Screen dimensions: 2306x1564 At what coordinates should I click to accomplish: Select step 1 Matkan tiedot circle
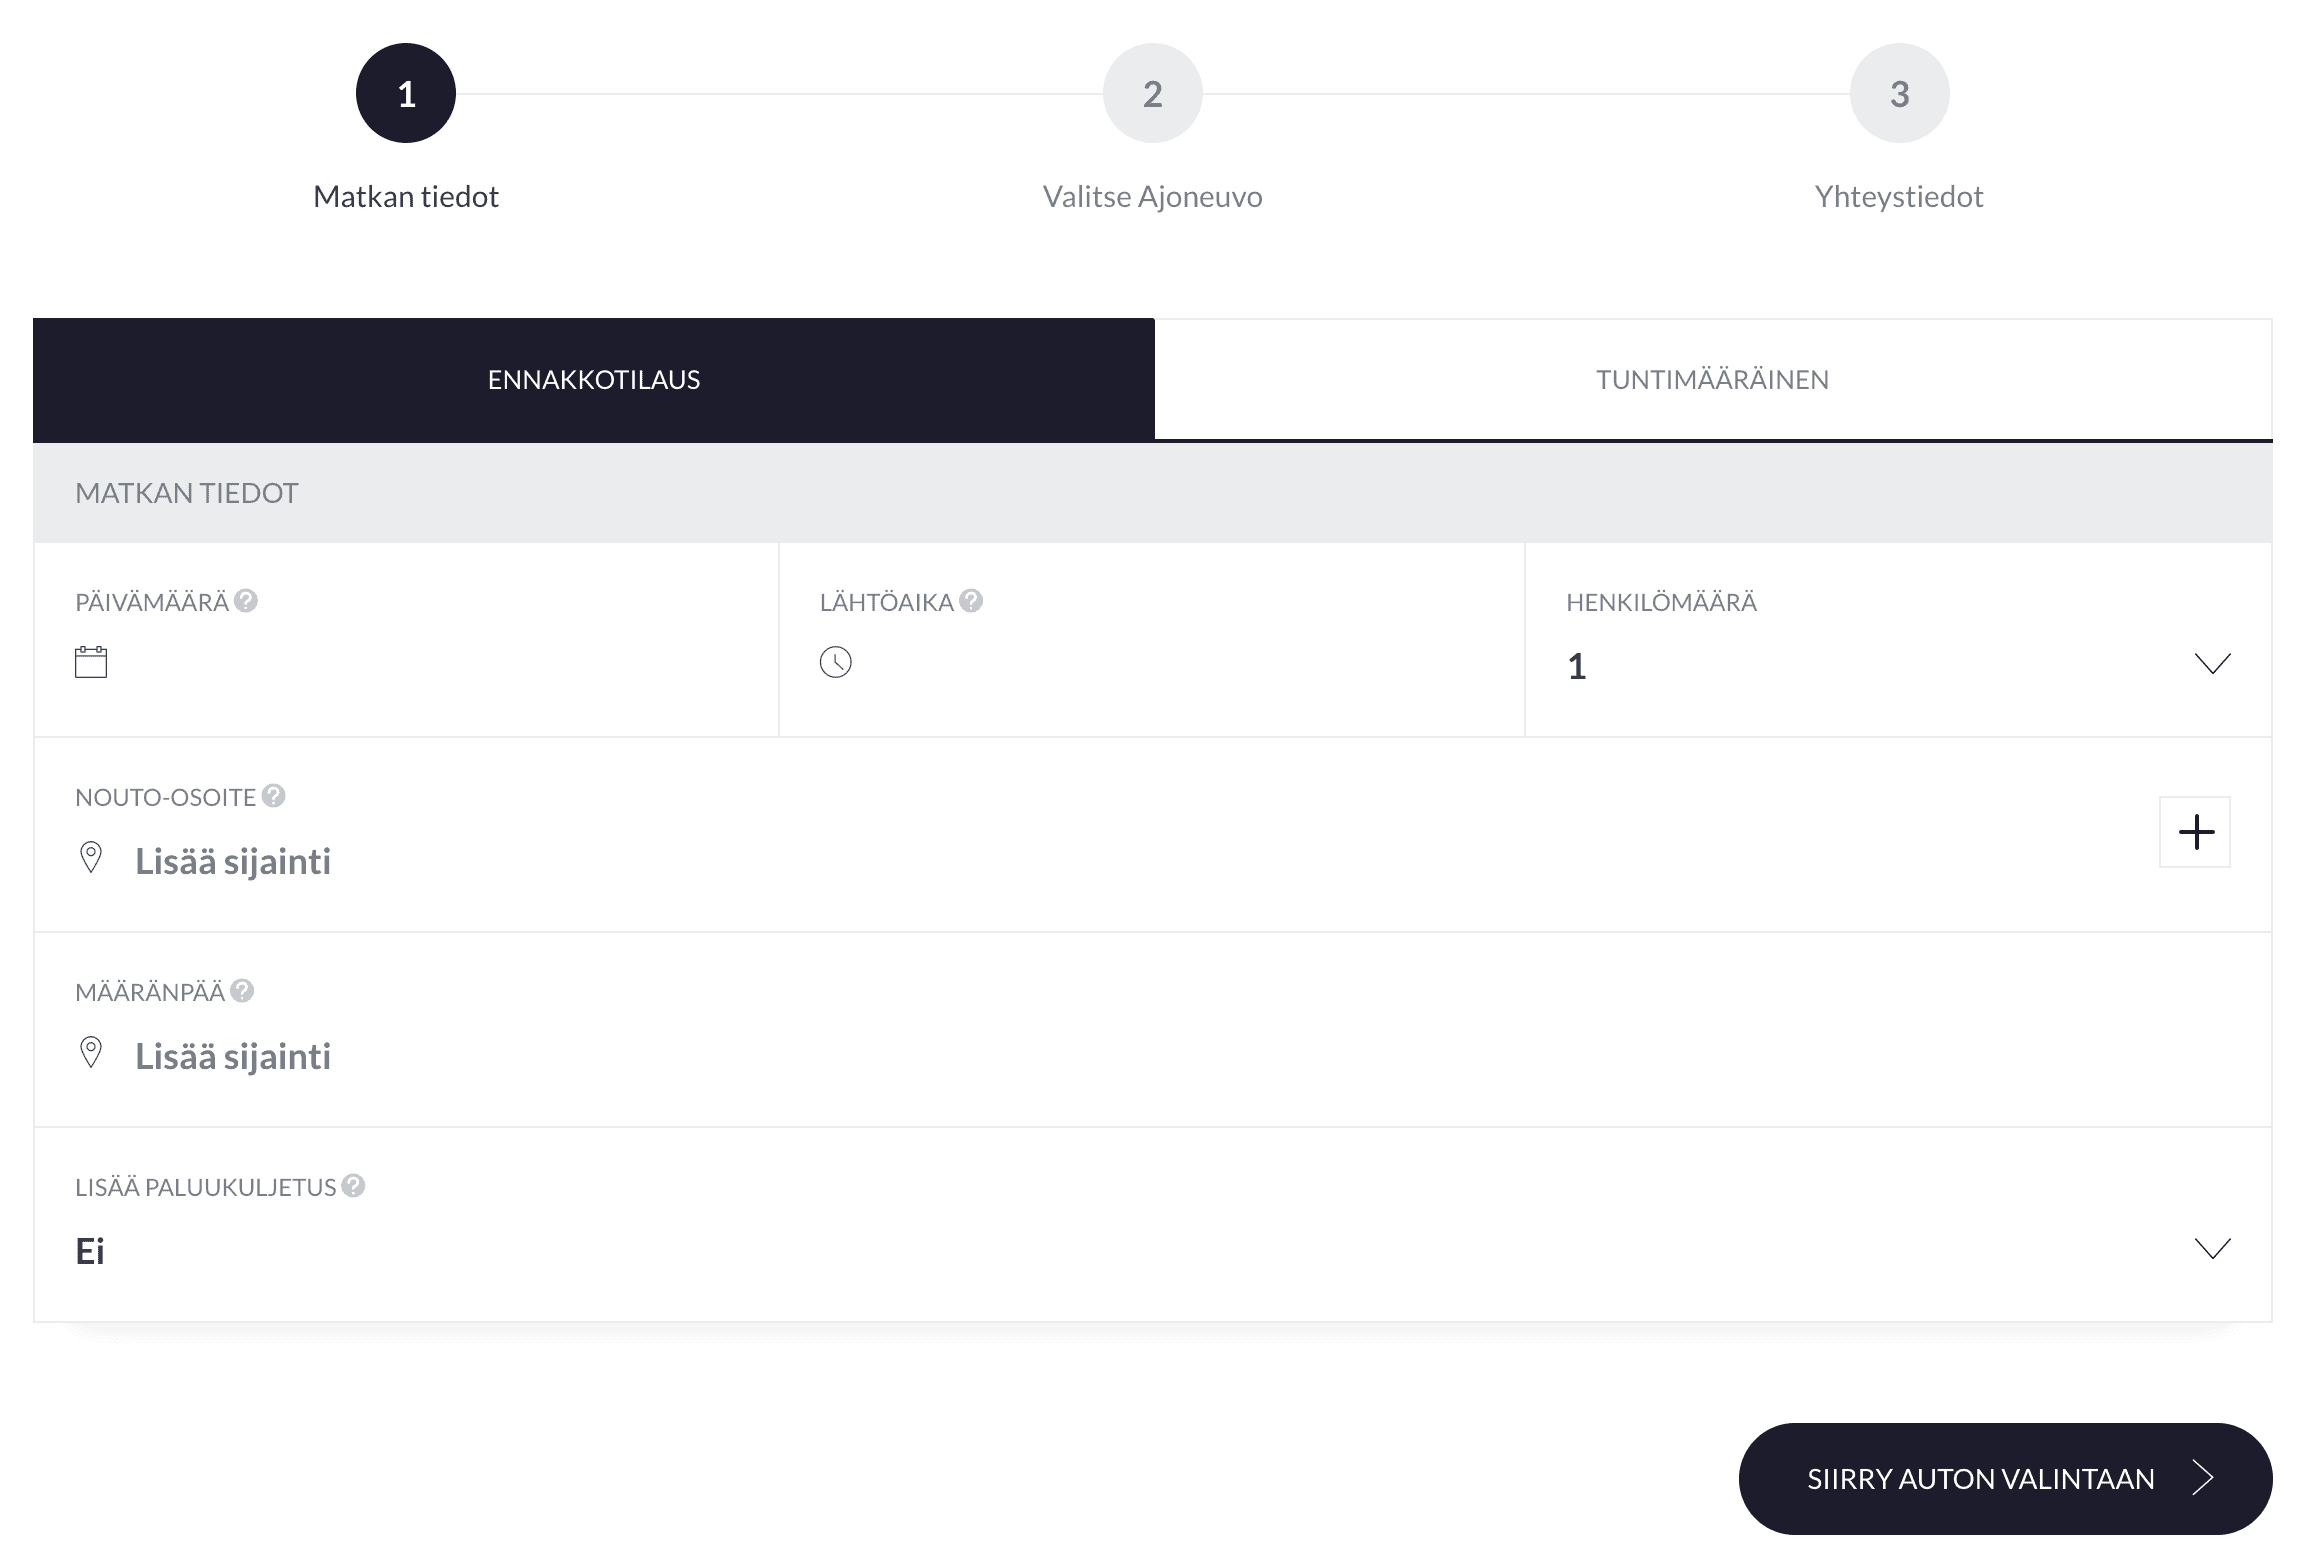pos(406,94)
